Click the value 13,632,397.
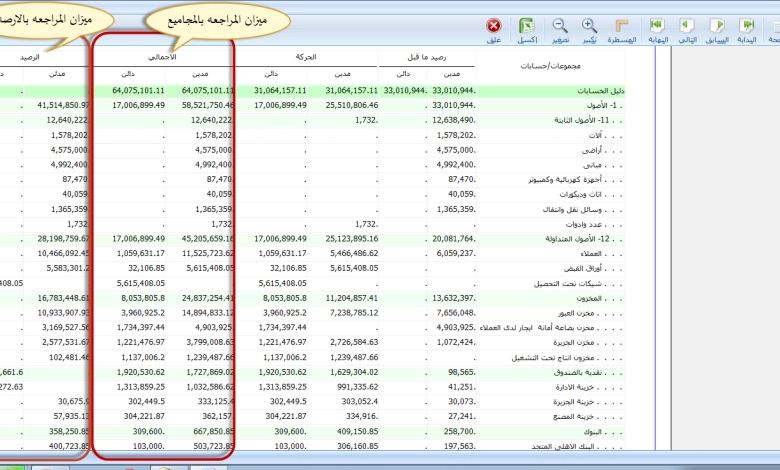The width and height of the screenshot is (780, 470). click(454, 298)
